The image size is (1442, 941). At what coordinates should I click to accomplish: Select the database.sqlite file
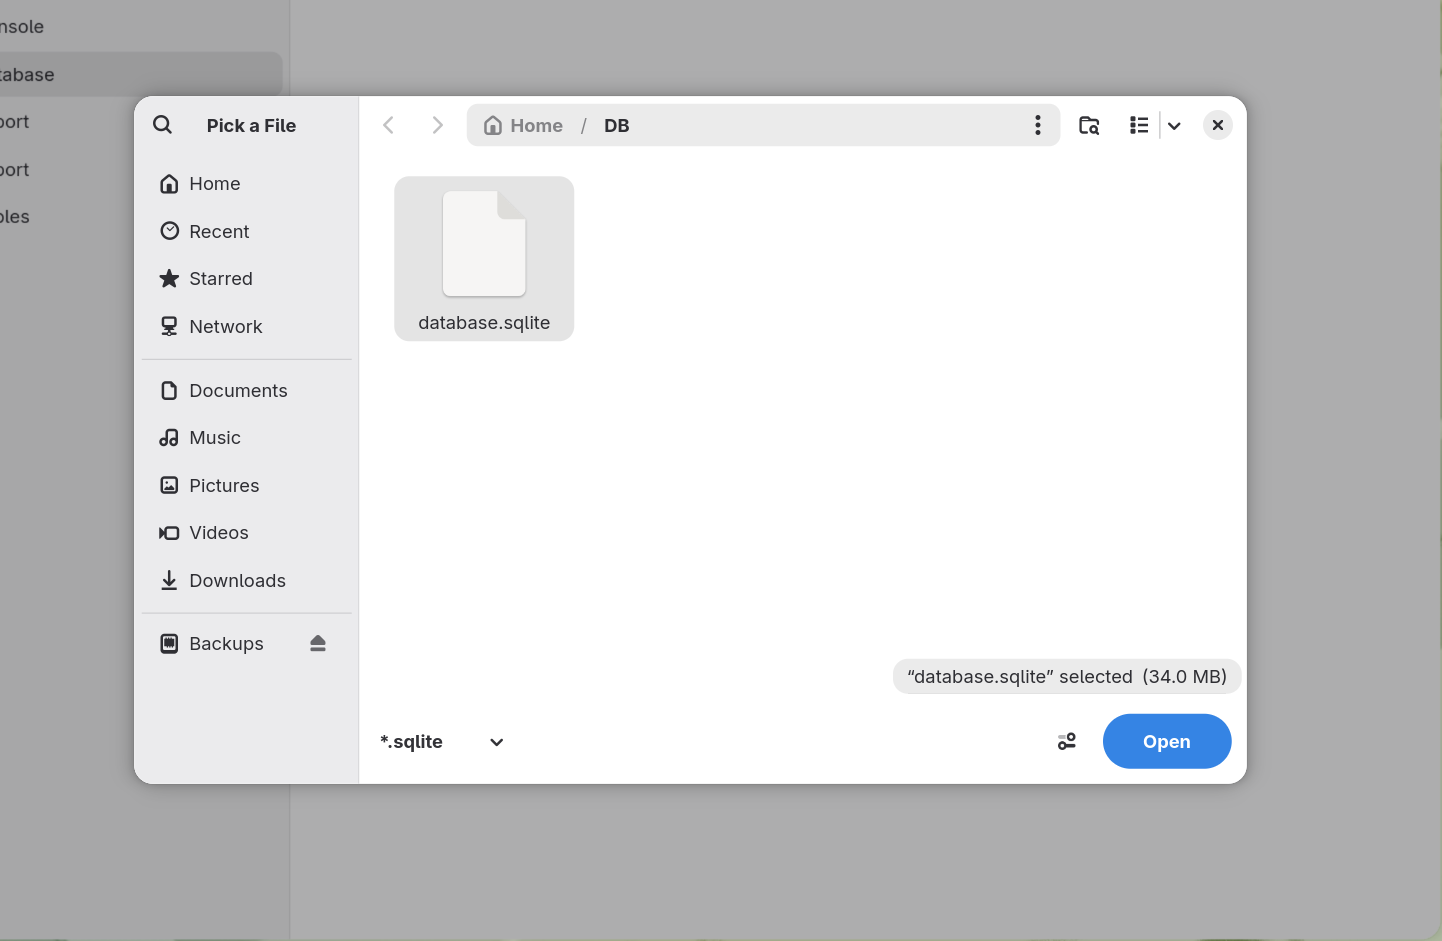pos(484,259)
